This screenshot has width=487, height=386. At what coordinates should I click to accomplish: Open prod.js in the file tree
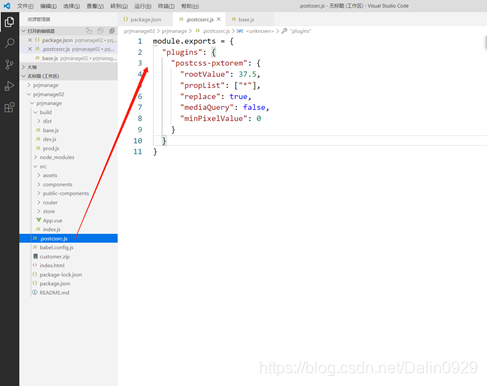[51, 148]
